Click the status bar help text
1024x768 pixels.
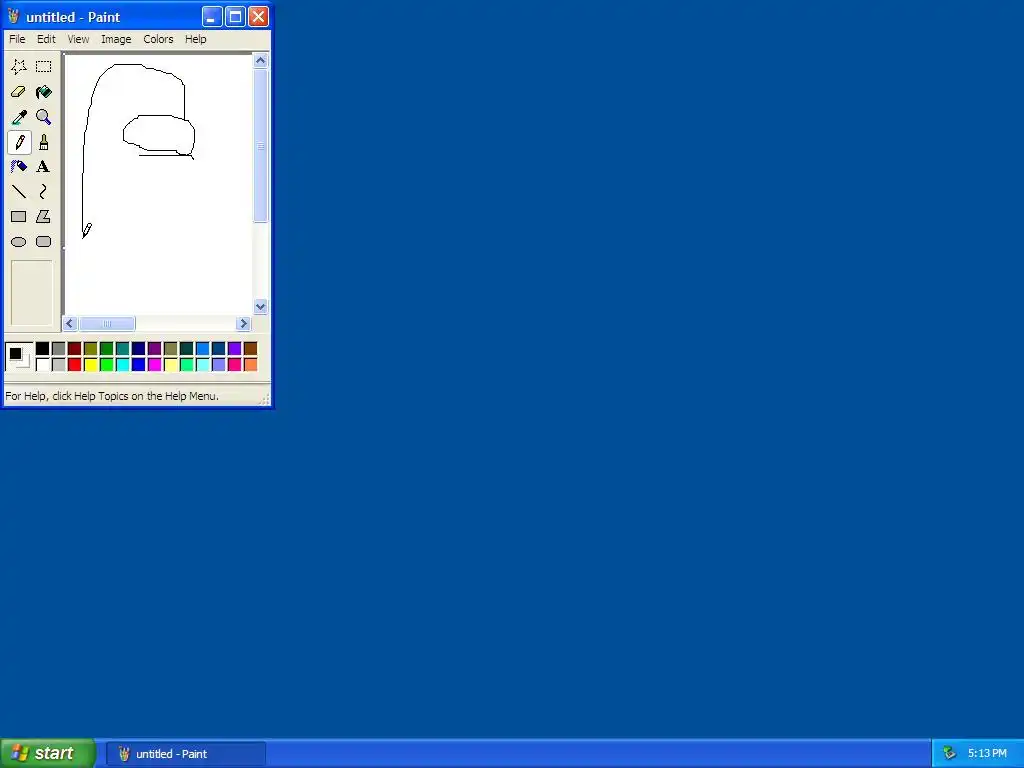[112, 396]
